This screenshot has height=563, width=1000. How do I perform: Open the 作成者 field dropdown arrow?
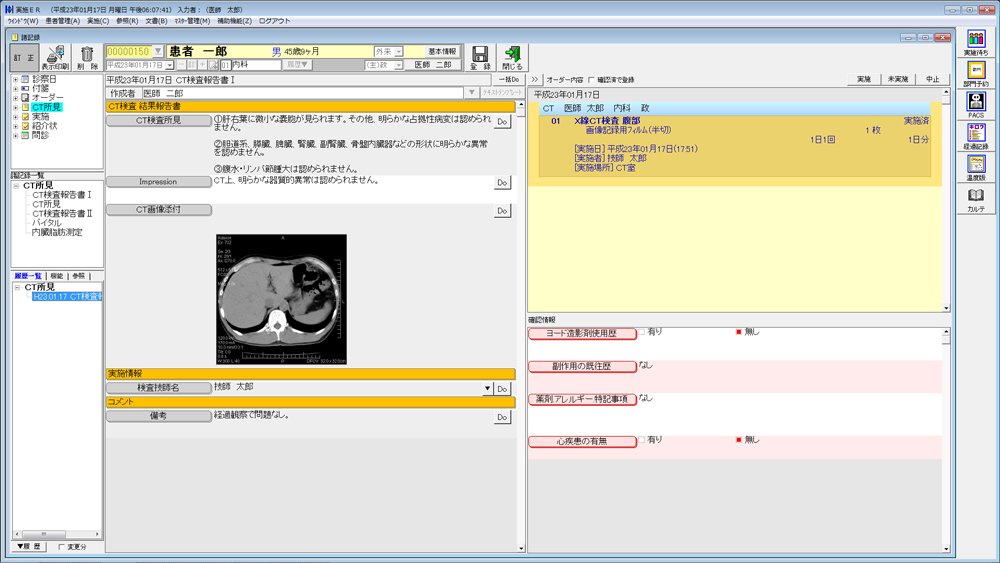pos(471,93)
